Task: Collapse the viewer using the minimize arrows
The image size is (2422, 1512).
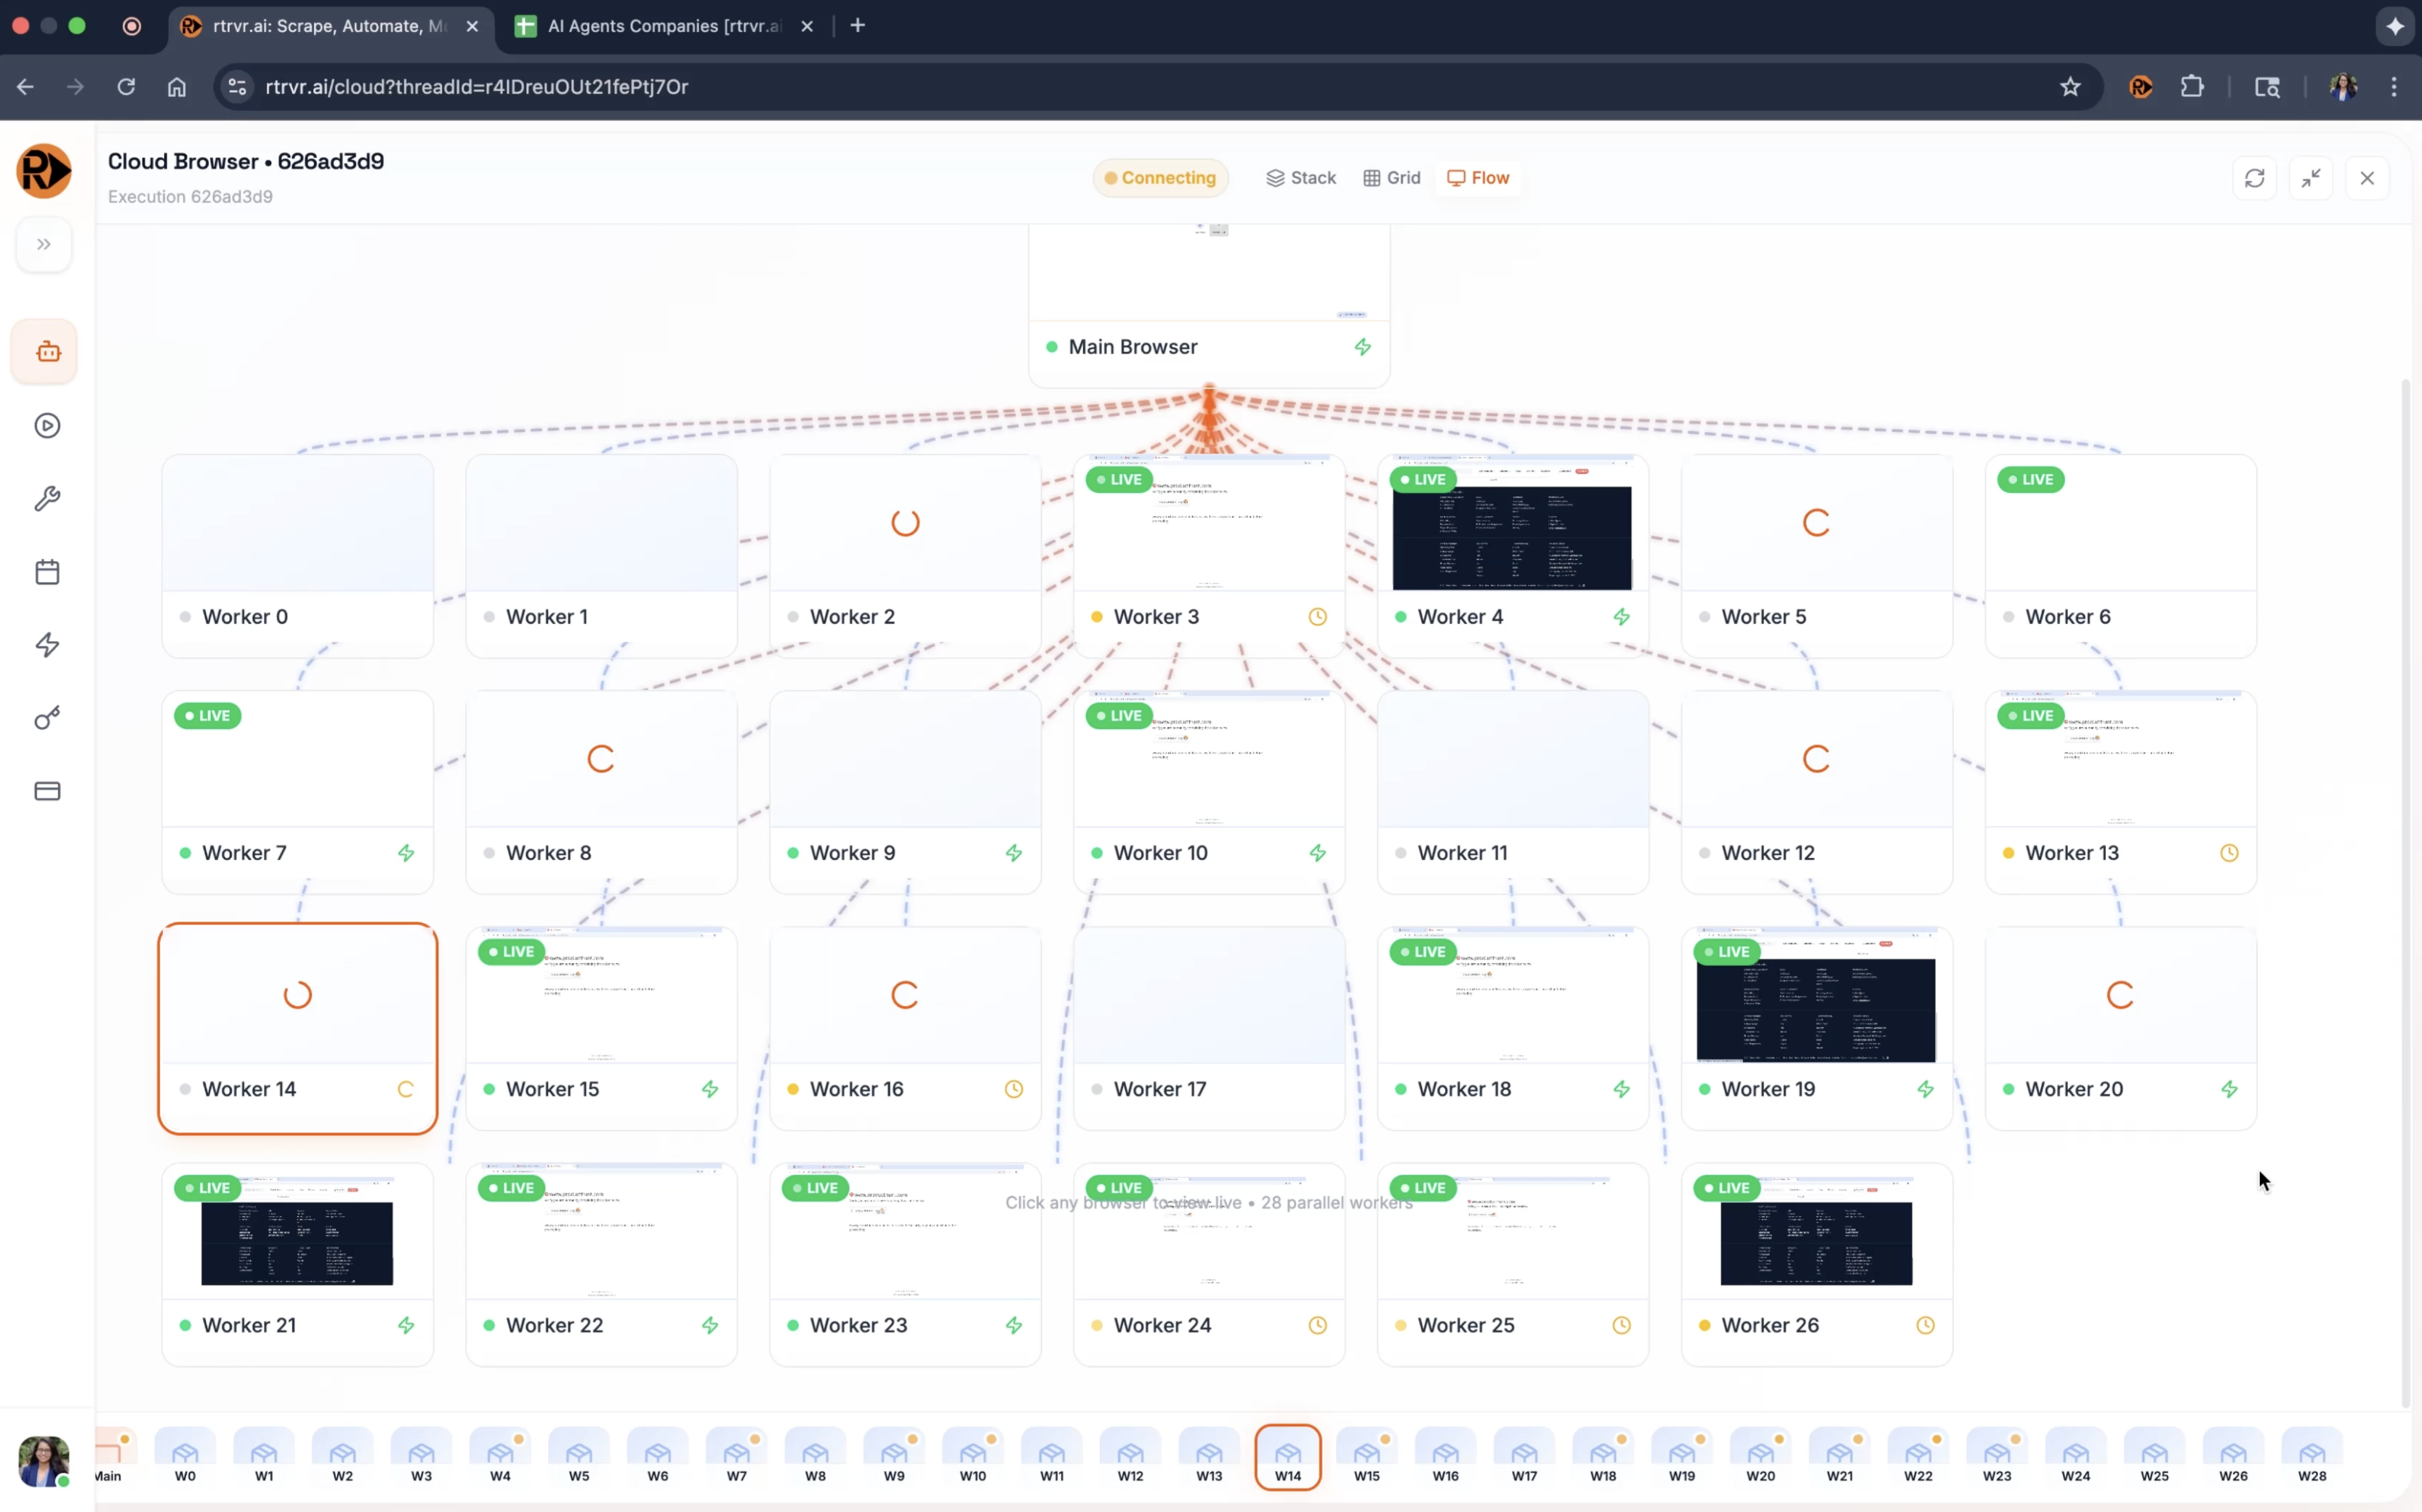Action: coord(2312,177)
